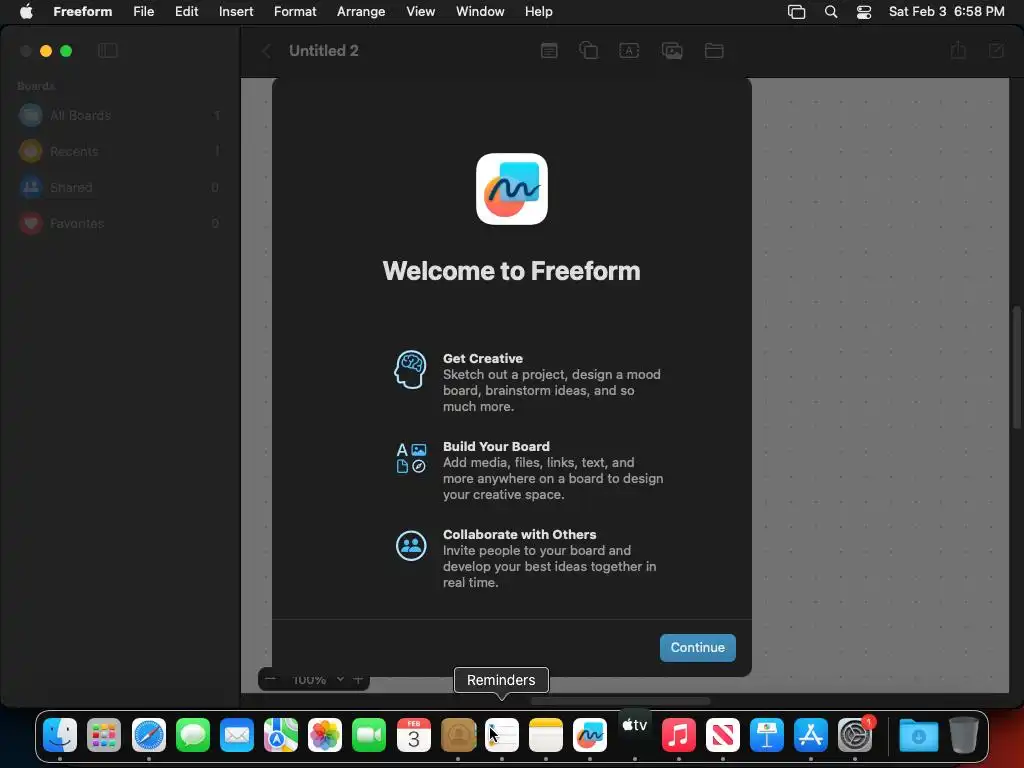Open Photos from the Dock
The width and height of the screenshot is (1024, 768).
[325, 735]
